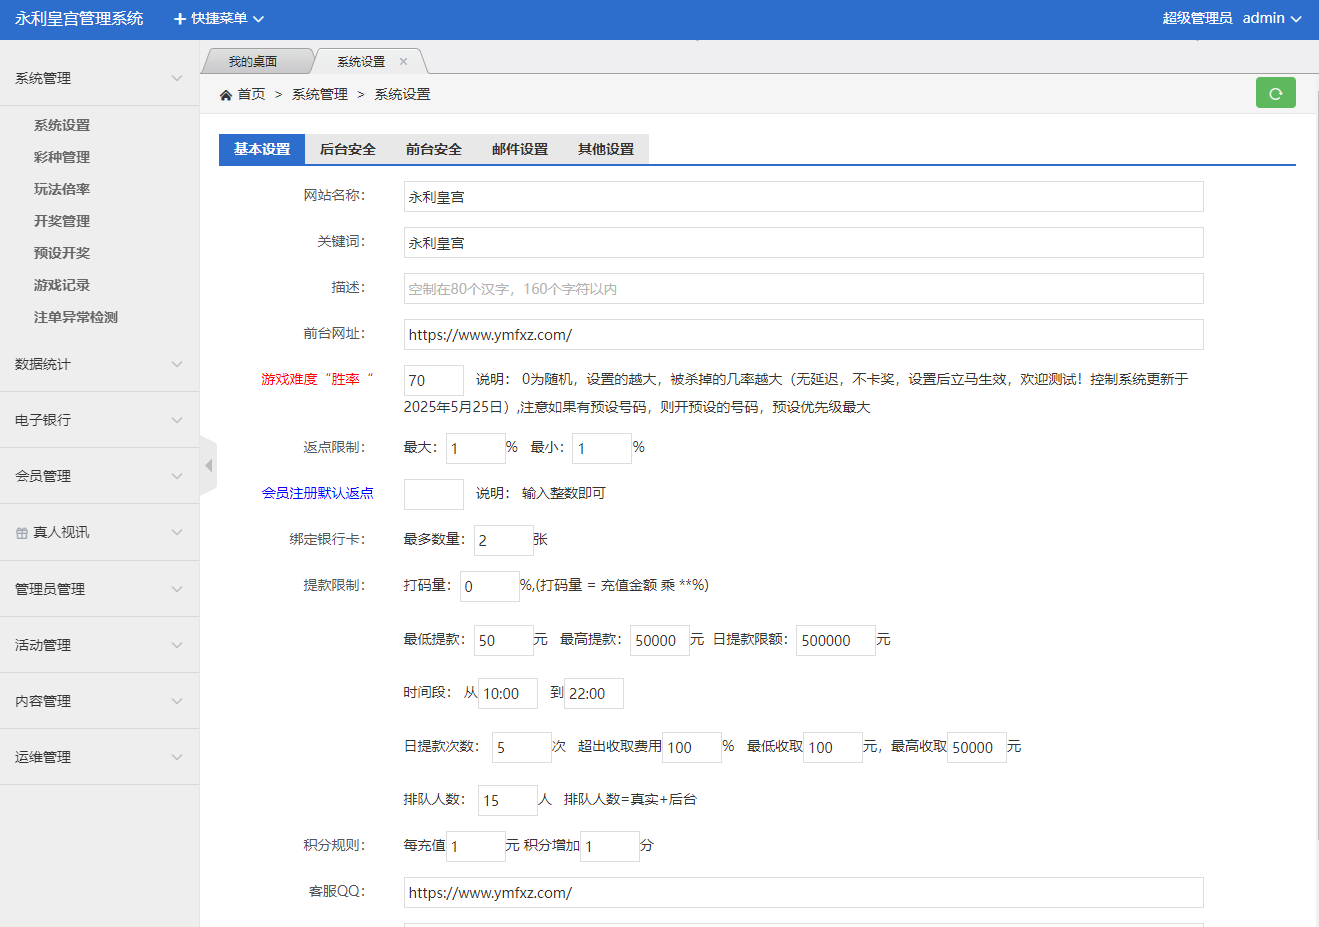Switch to the 后台安全 tab

click(x=347, y=149)
